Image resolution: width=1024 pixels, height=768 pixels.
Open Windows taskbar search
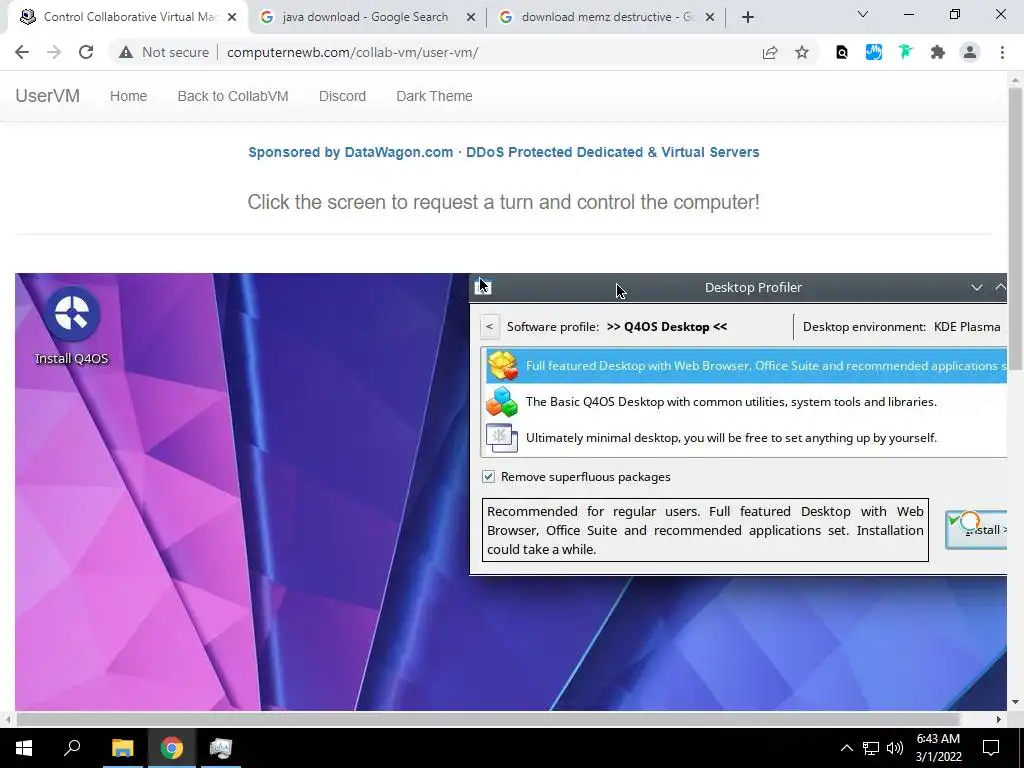pyautogui.click(x=72, y=748)
